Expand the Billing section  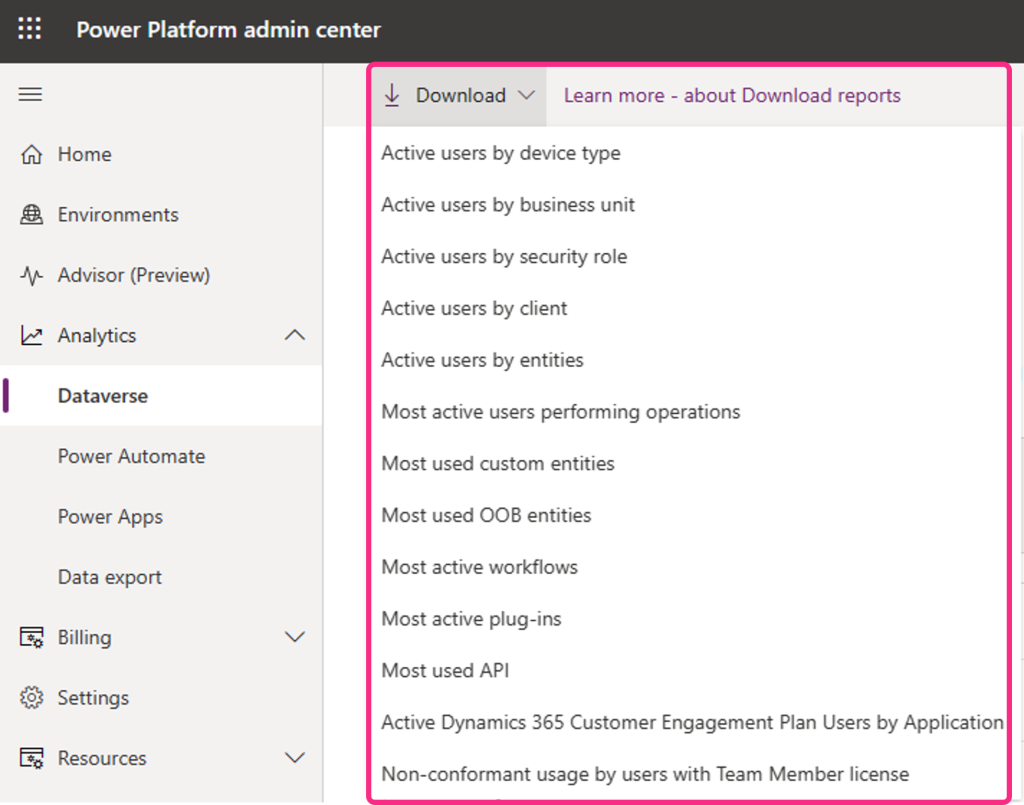(295, 636)
